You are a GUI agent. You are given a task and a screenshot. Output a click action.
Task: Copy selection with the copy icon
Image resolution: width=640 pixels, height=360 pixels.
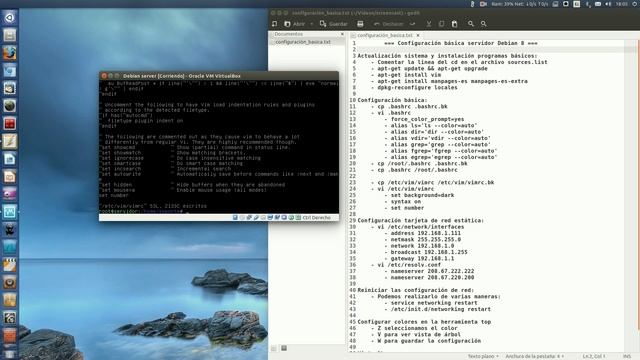coord(441,24)
